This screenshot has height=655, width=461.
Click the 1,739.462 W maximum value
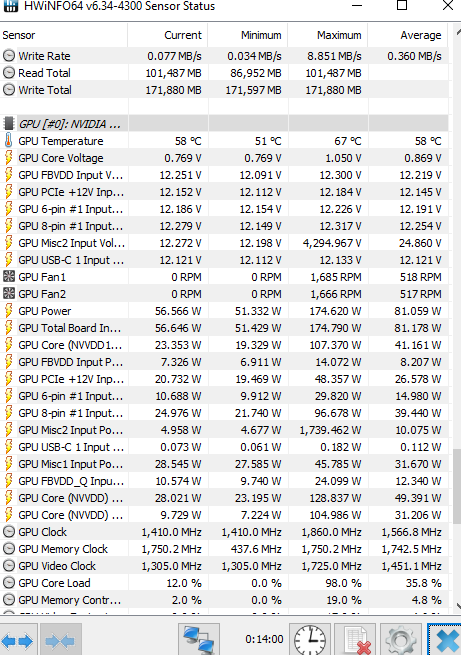point(330,430)
